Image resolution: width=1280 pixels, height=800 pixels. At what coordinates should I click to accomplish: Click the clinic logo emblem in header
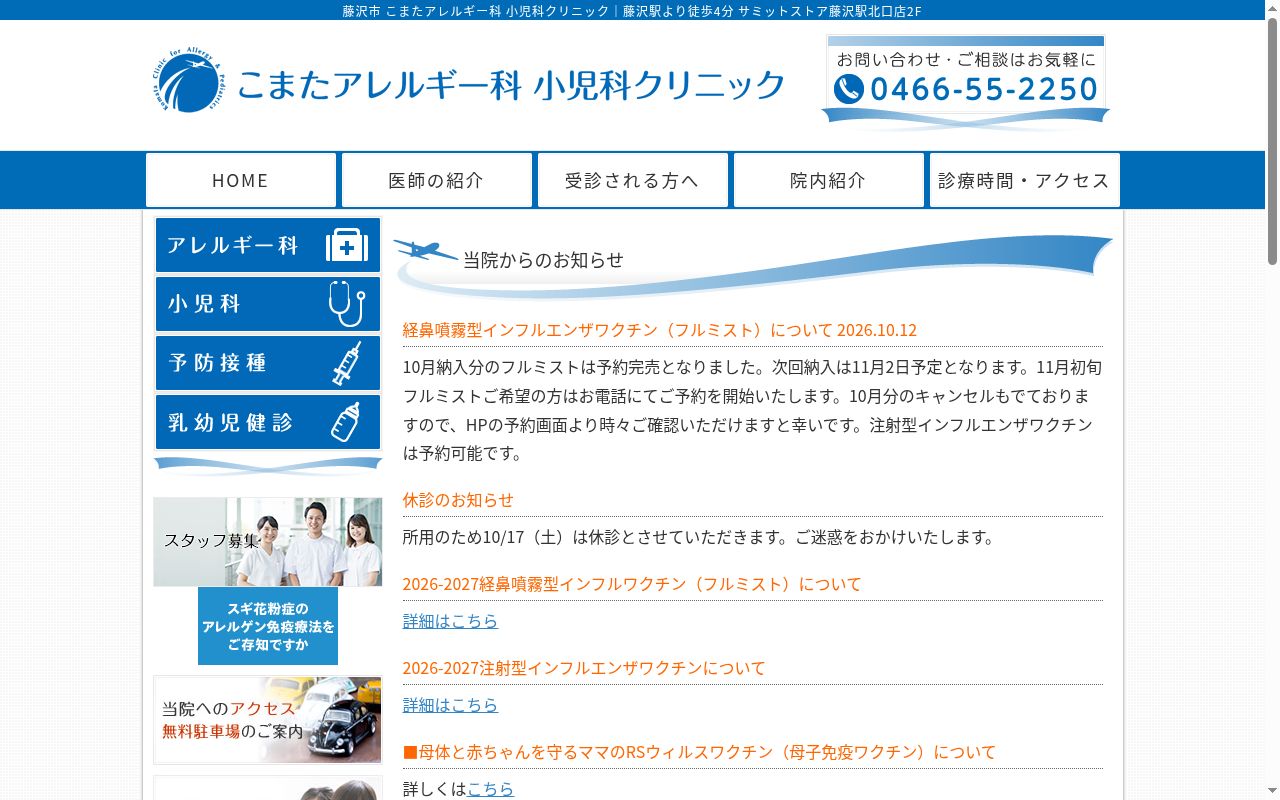pos(190,79)
